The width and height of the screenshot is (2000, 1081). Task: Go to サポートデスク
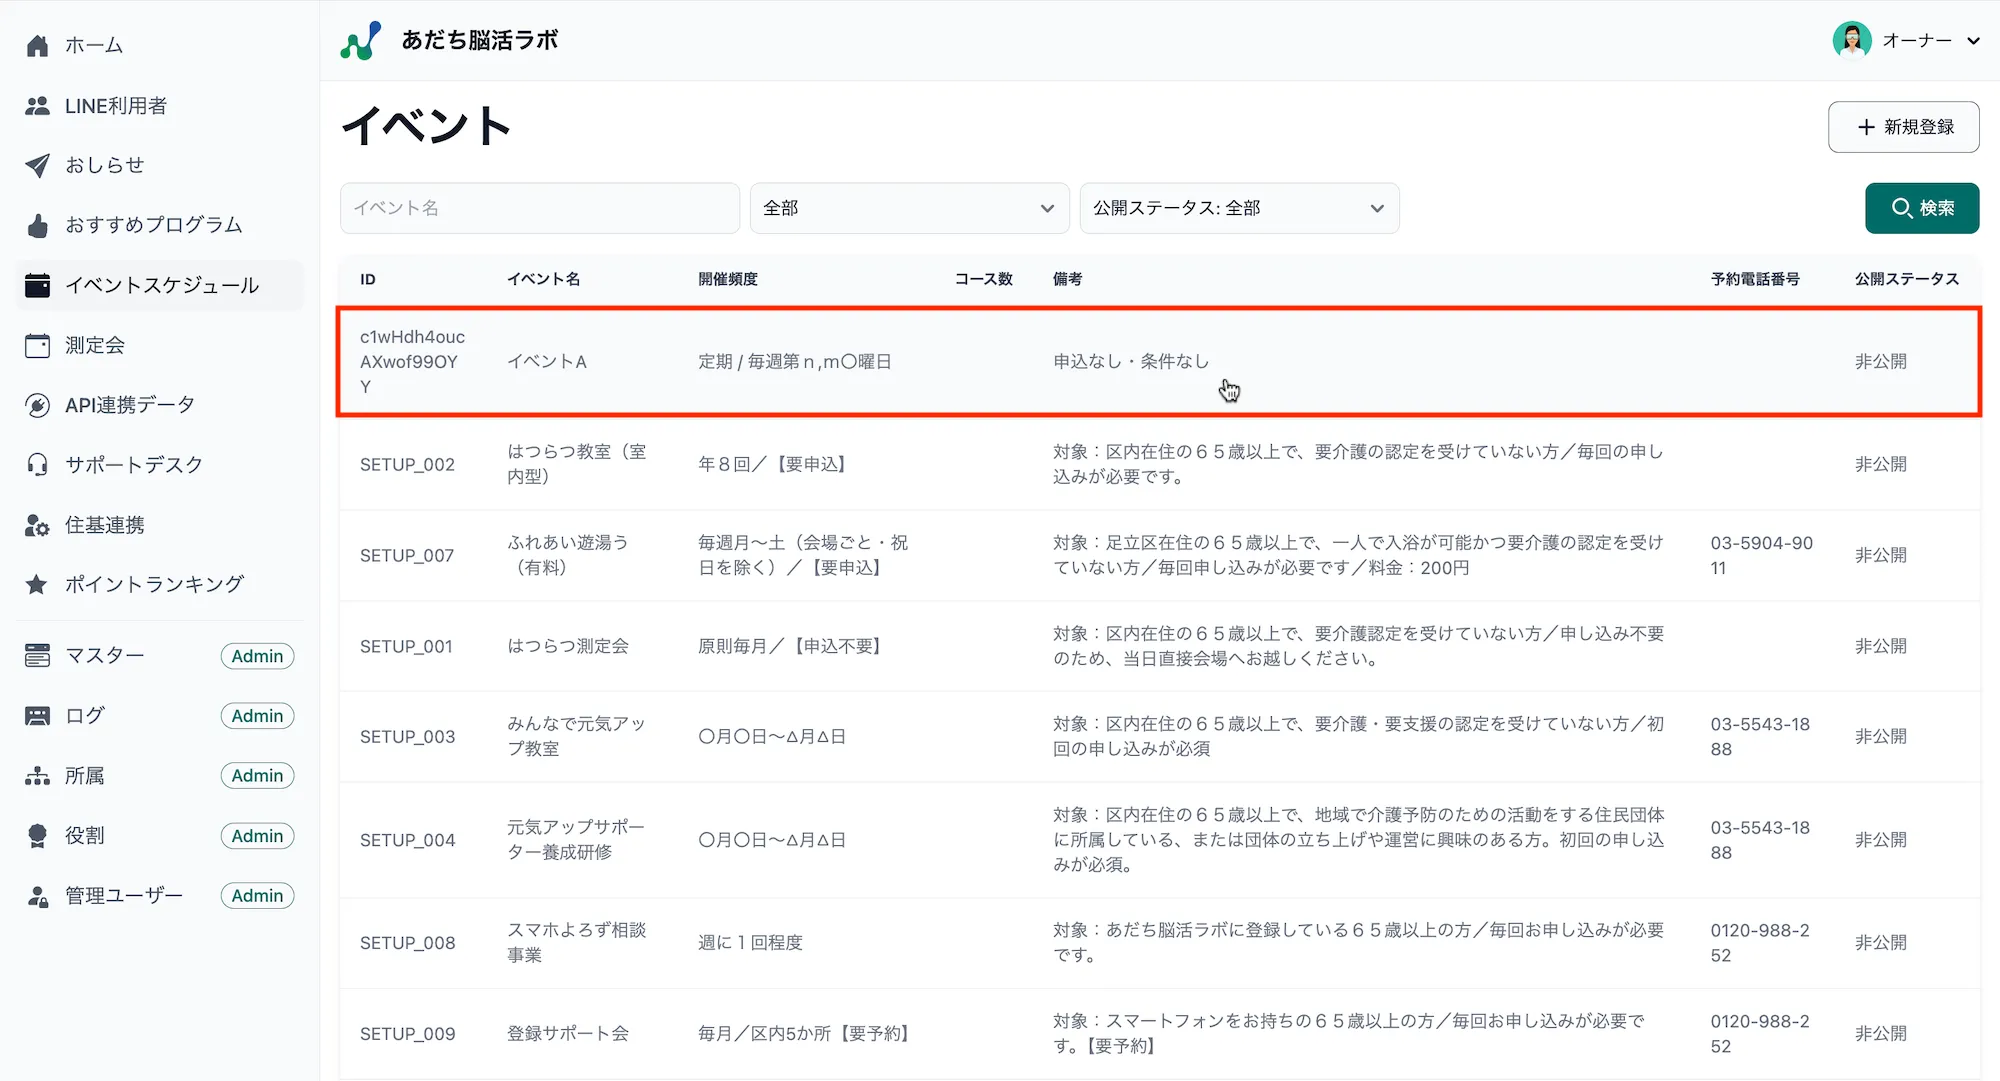(132, 463)
